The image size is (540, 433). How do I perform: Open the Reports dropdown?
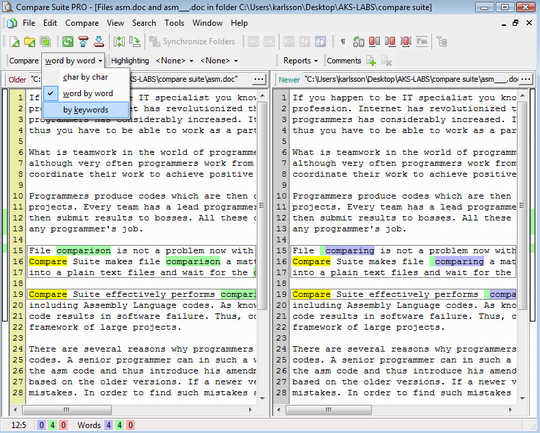[x=300, y=61]
